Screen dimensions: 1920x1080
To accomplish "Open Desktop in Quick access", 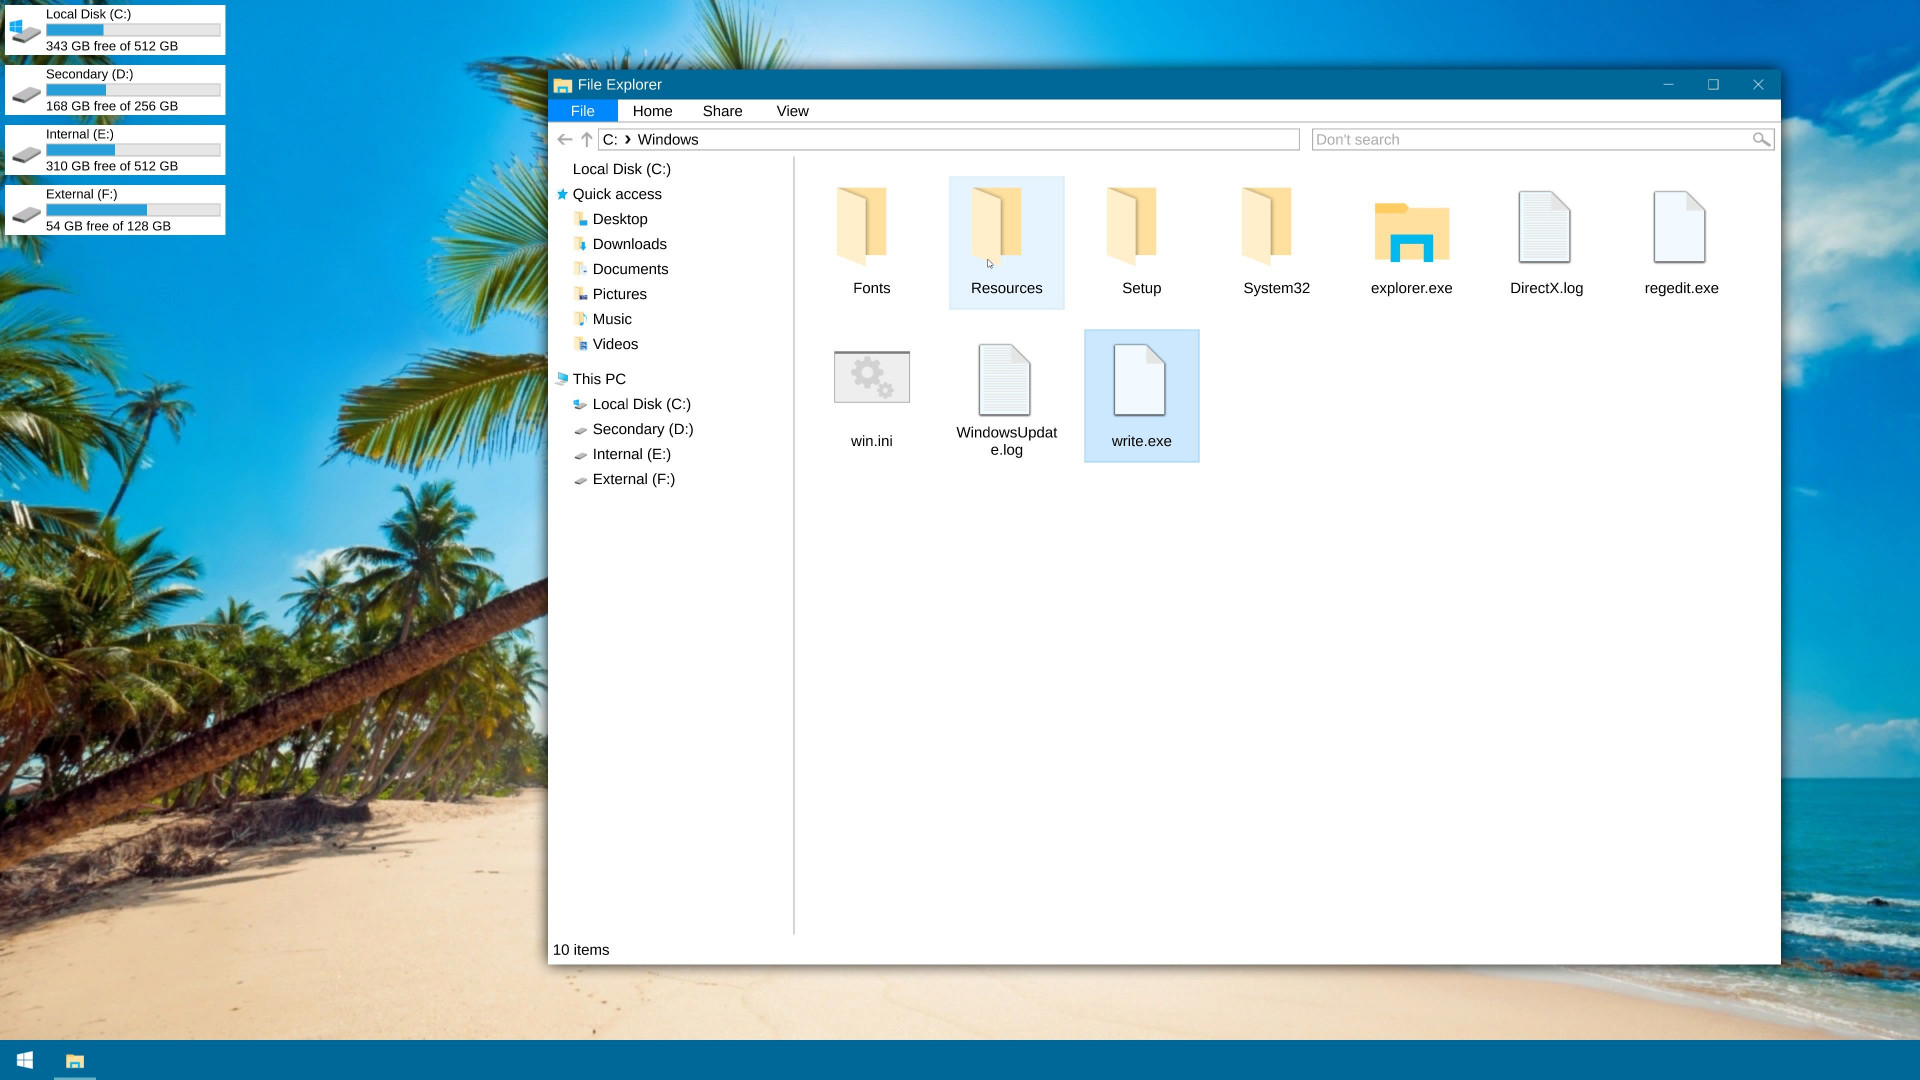I will click(620, 219).
